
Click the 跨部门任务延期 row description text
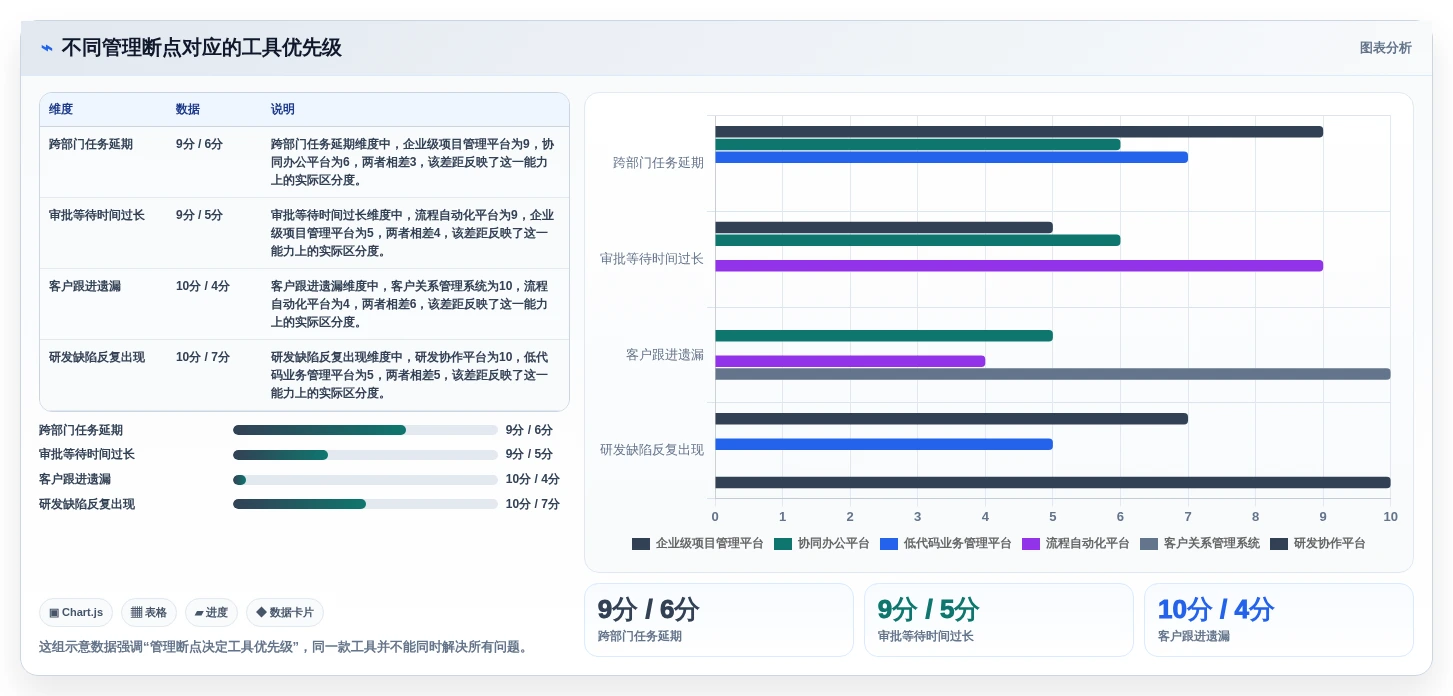pos(412,162)
